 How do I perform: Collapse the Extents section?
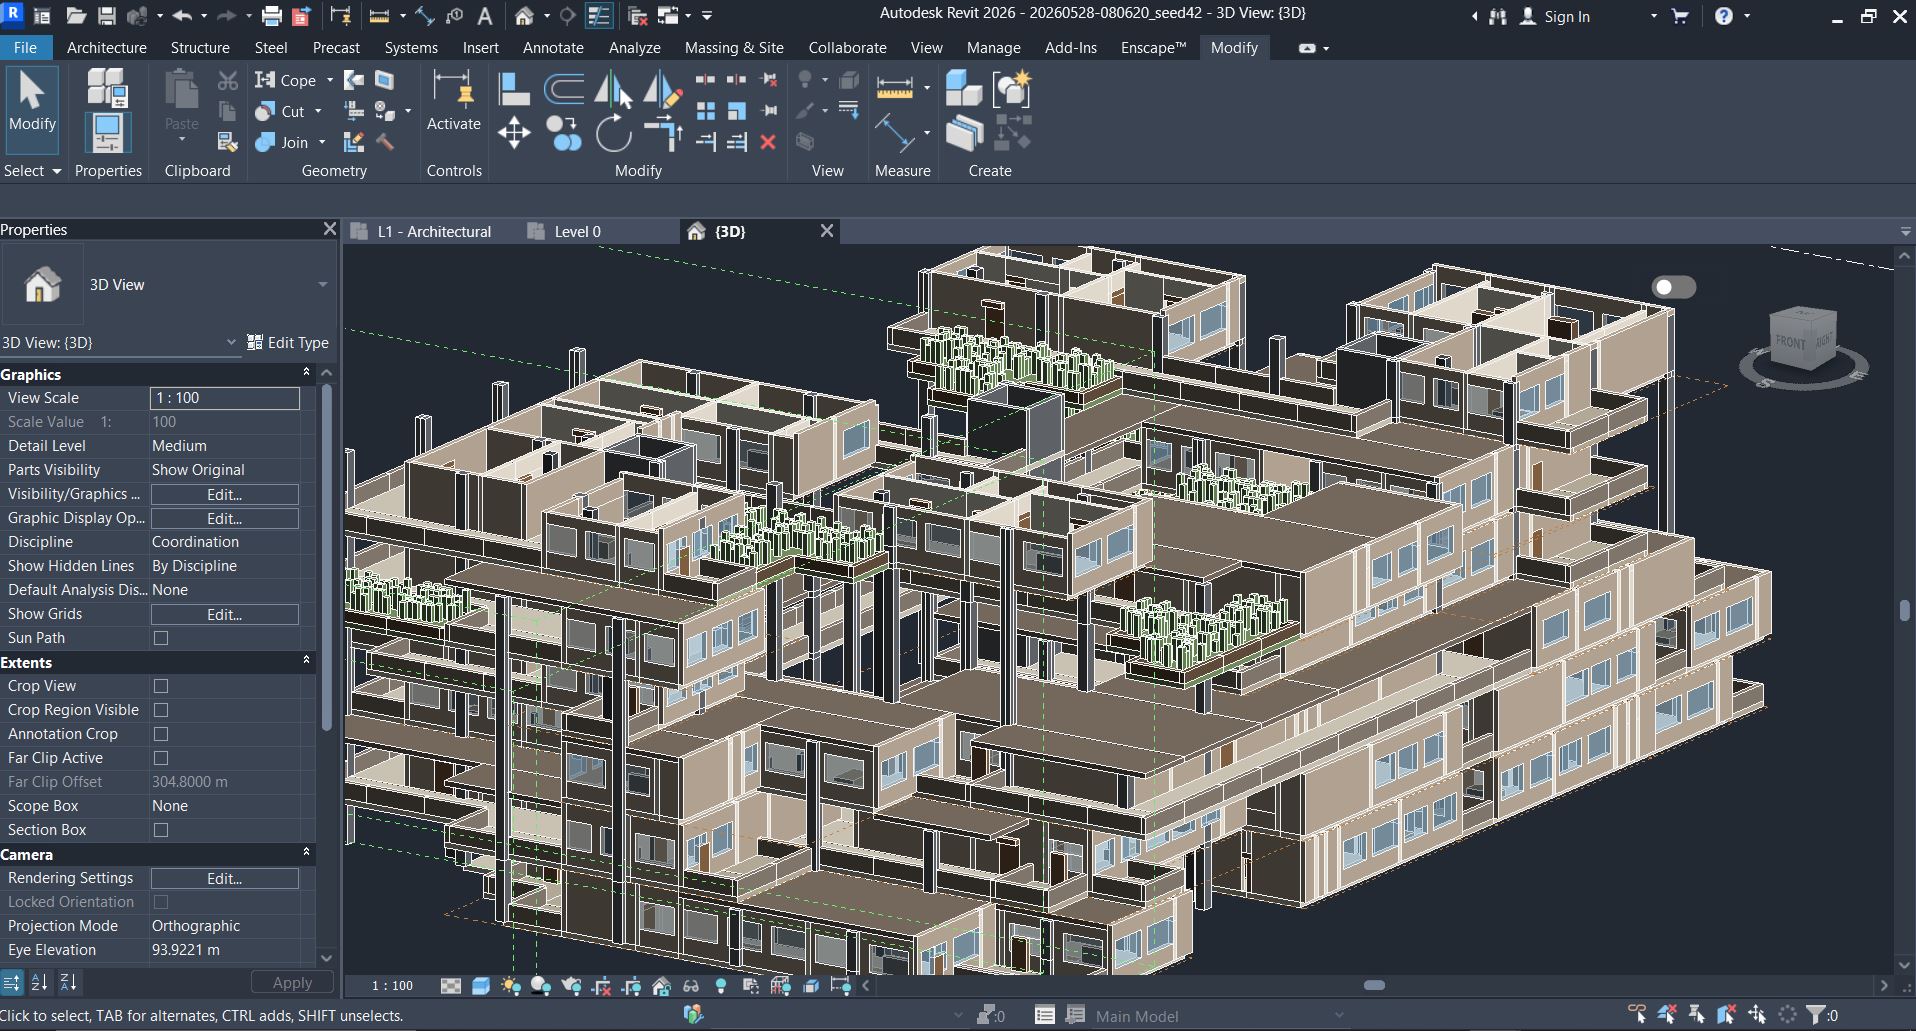306,661
